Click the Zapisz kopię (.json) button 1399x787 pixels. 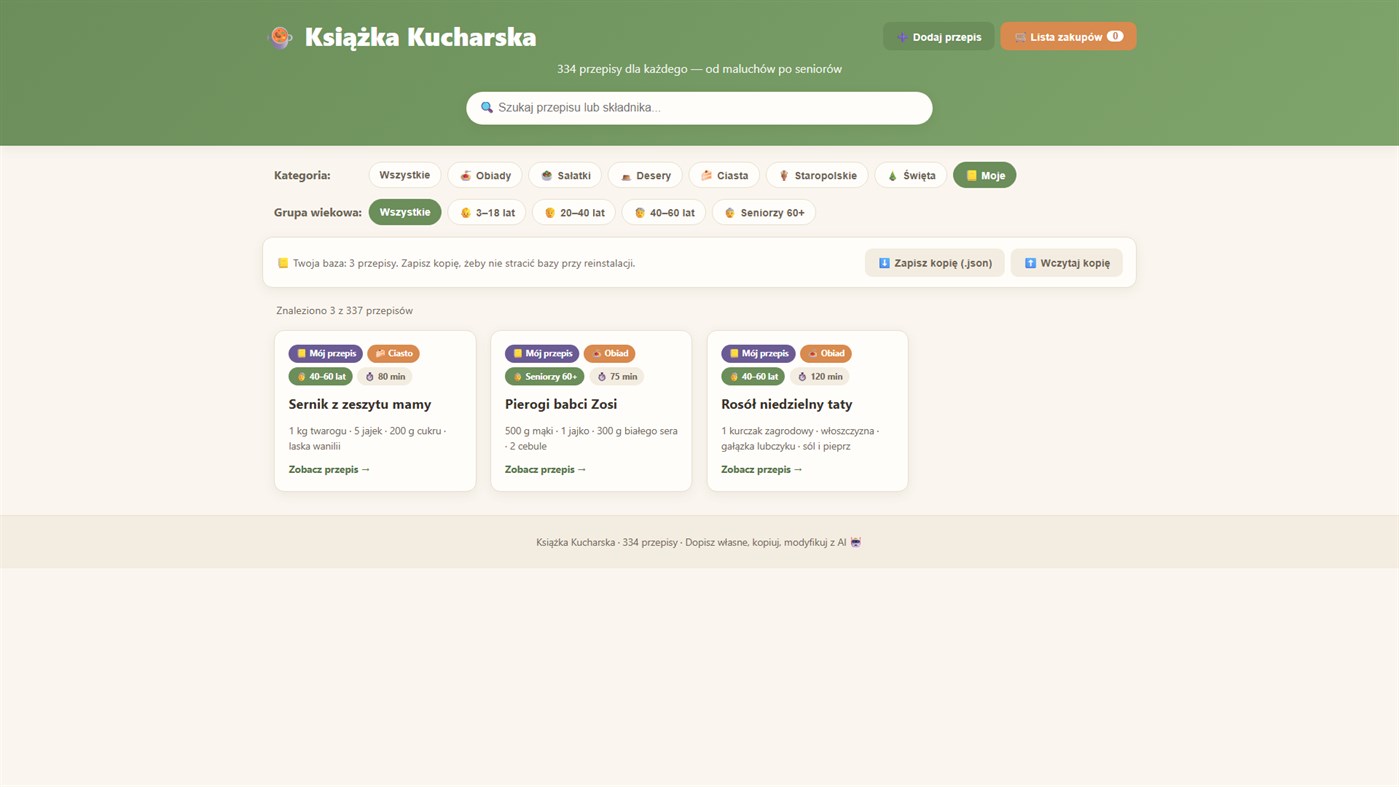[x=935, y=263]
